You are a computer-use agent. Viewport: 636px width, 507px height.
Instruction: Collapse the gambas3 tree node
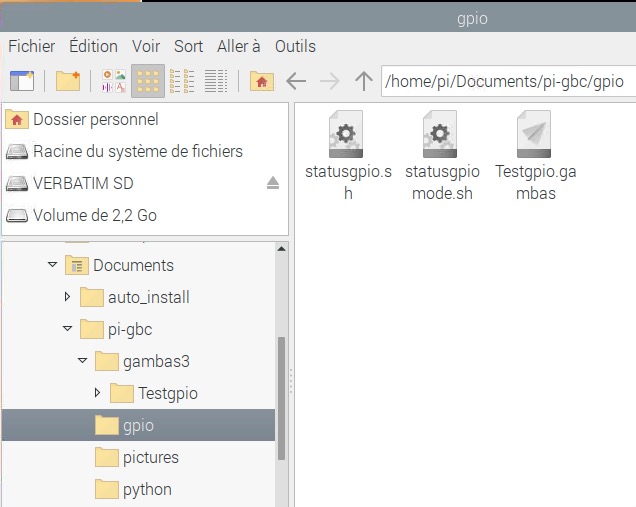coord(82,361)
